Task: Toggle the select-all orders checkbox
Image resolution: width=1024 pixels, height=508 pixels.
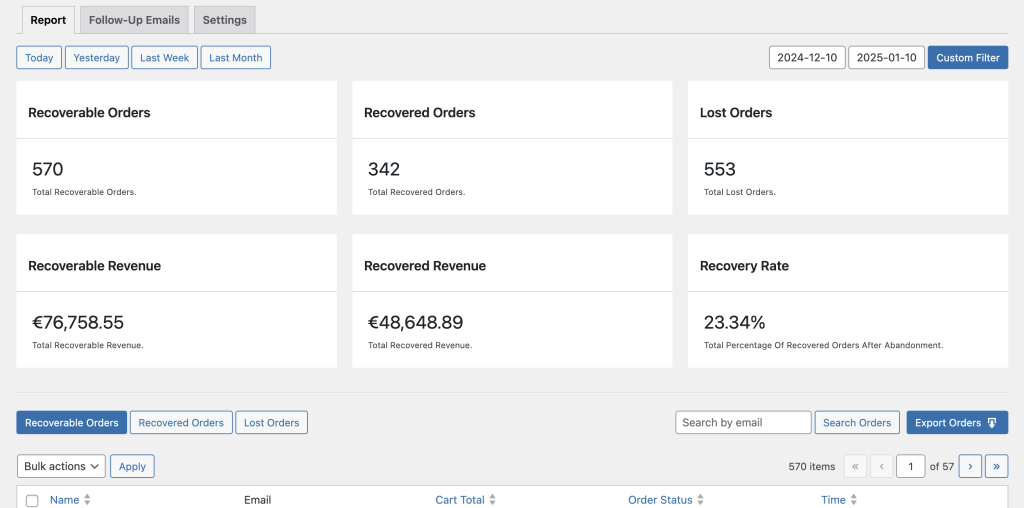Action: coord(32,500)
